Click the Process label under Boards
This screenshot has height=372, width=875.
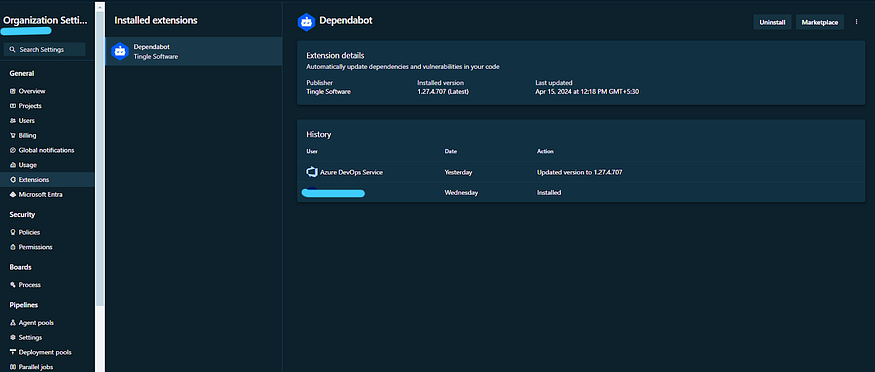[30, 285]
